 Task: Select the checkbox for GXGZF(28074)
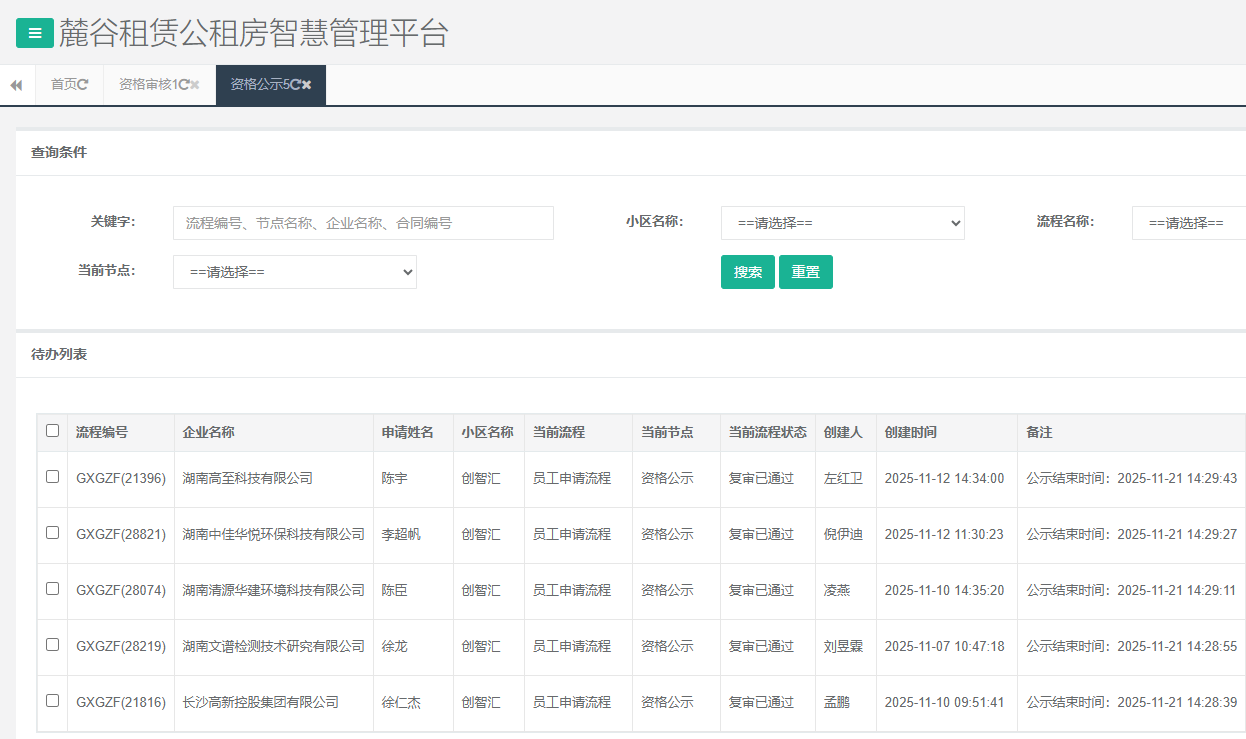point(53,589)
